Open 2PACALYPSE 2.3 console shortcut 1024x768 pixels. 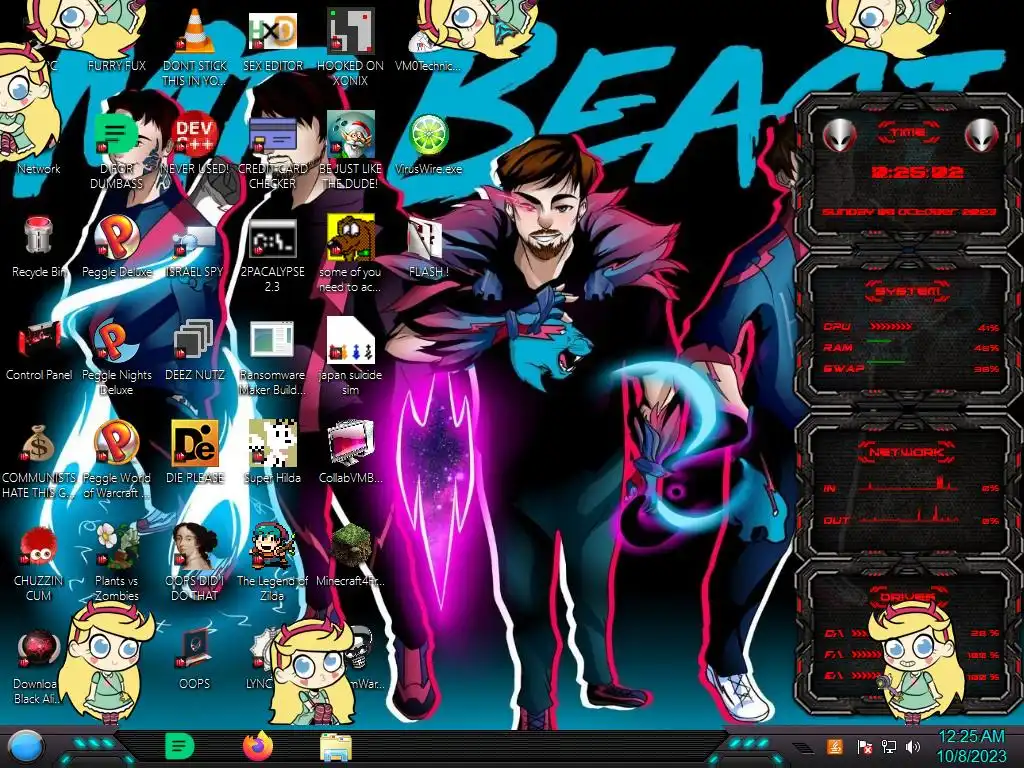[x=272, y=238]
